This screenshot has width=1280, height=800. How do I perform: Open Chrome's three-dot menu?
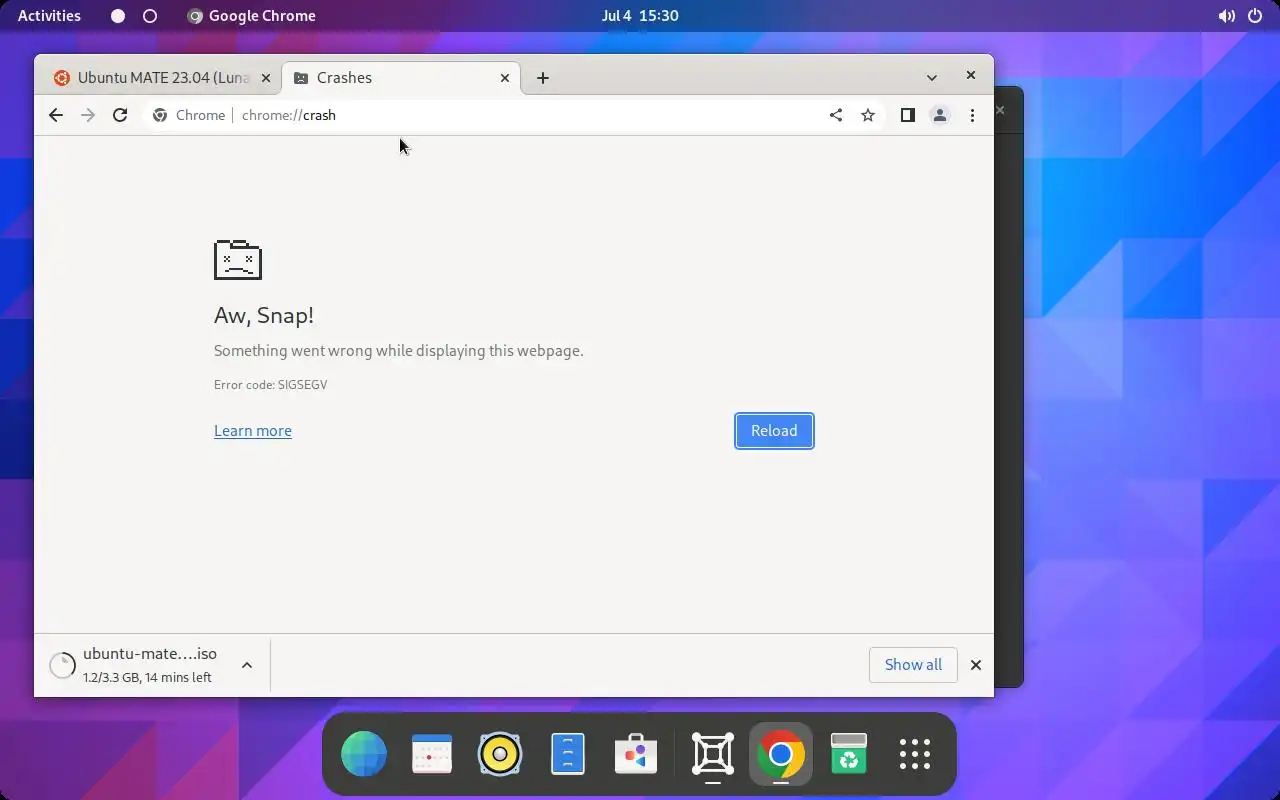pos(972,115)
